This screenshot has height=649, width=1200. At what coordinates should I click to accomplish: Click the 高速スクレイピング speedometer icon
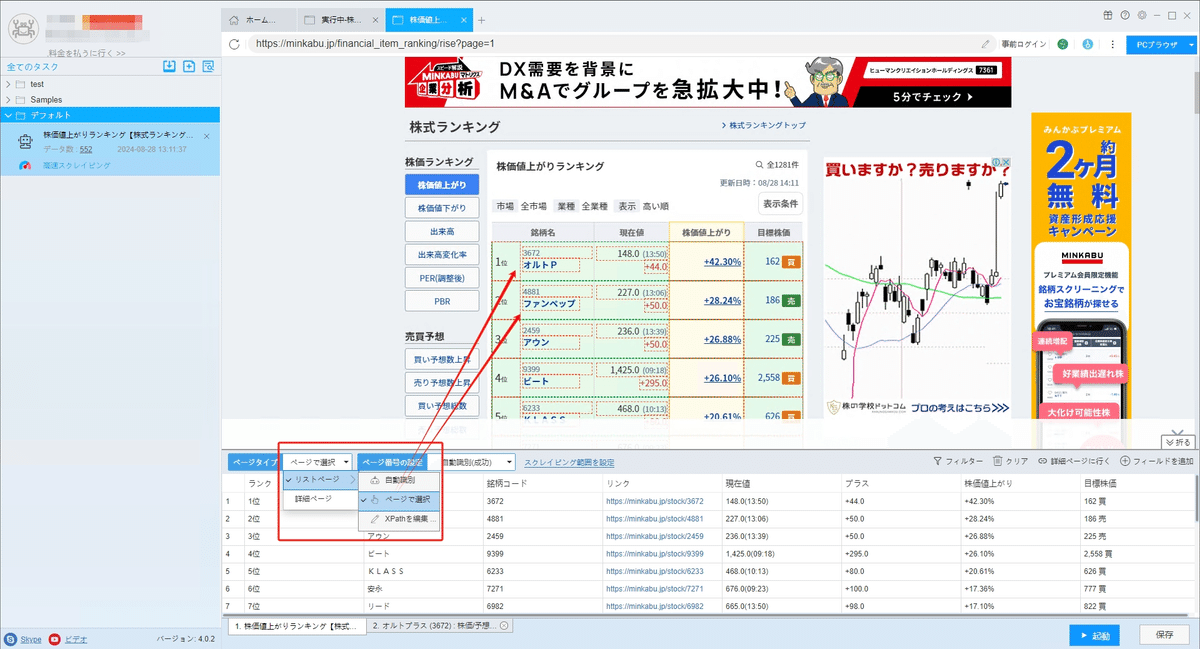point(27,166)
